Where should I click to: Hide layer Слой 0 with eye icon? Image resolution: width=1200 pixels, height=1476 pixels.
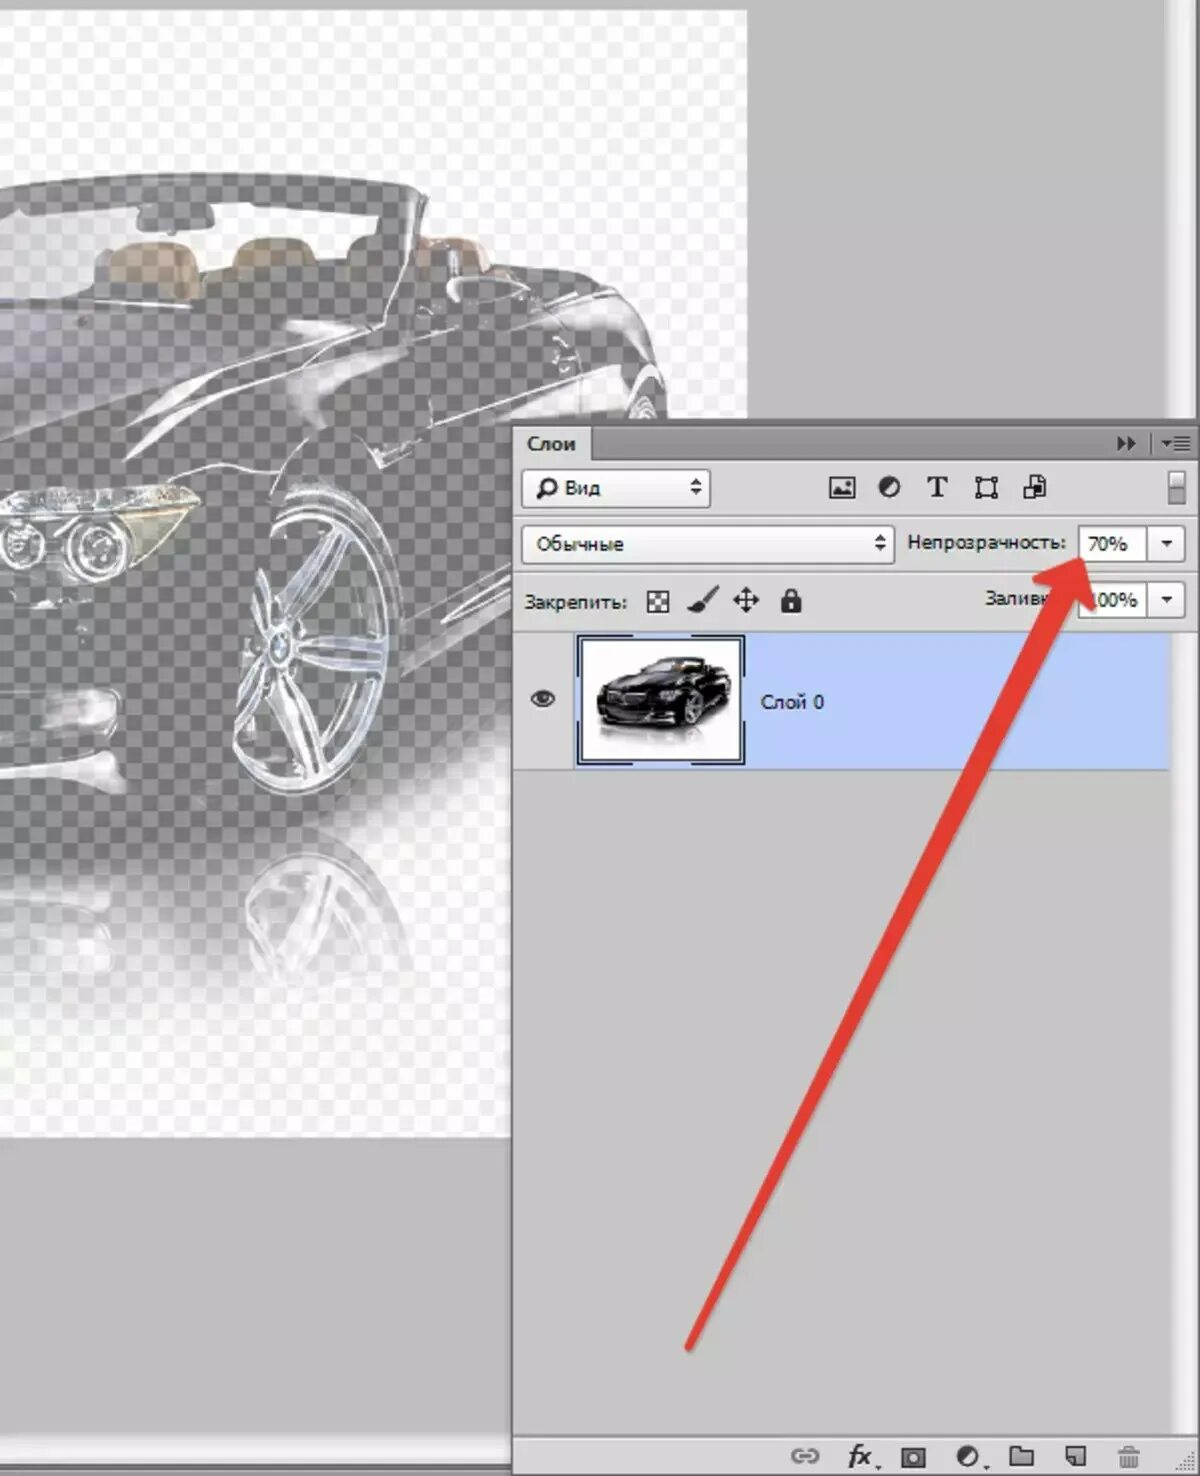pos(543,699)
